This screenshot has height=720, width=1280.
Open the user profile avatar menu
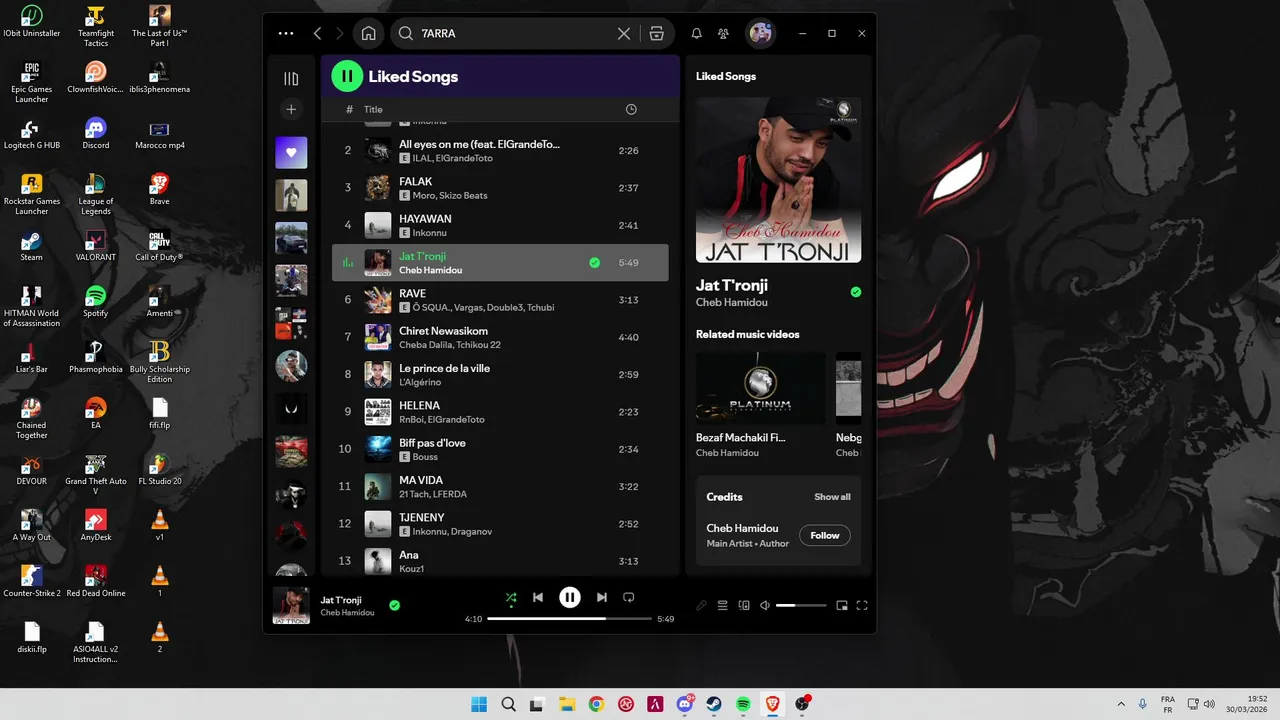(x=761, y=33)
